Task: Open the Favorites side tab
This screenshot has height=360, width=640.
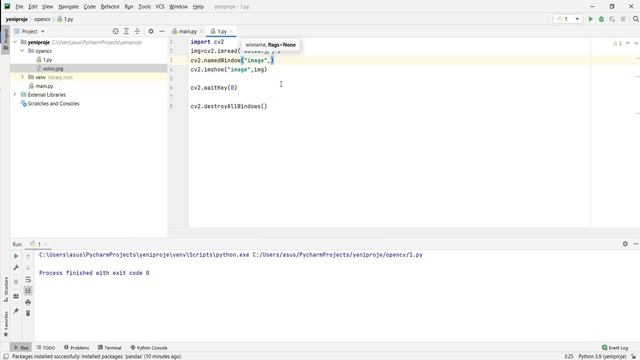Action: pyautogui.click(x=5, y=324)
